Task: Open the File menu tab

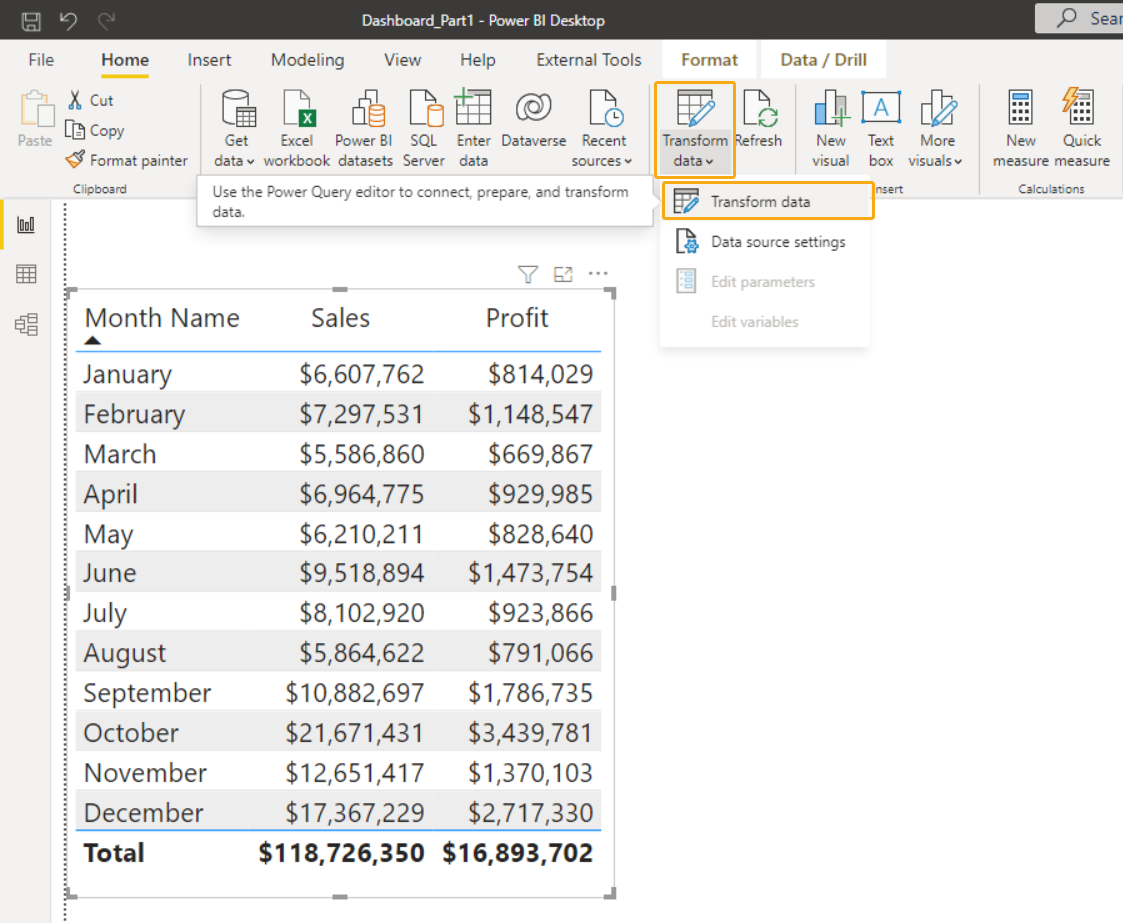Action: (x=42, y=60)
